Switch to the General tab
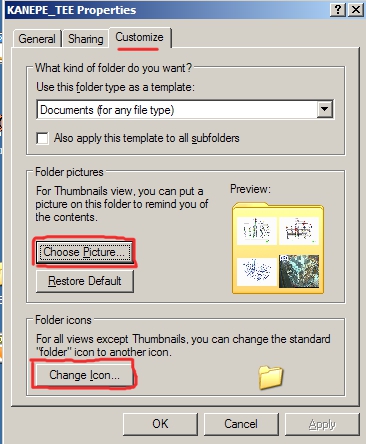Image resolution: width=366 pixels, height=444 pixels. [37, 39]
